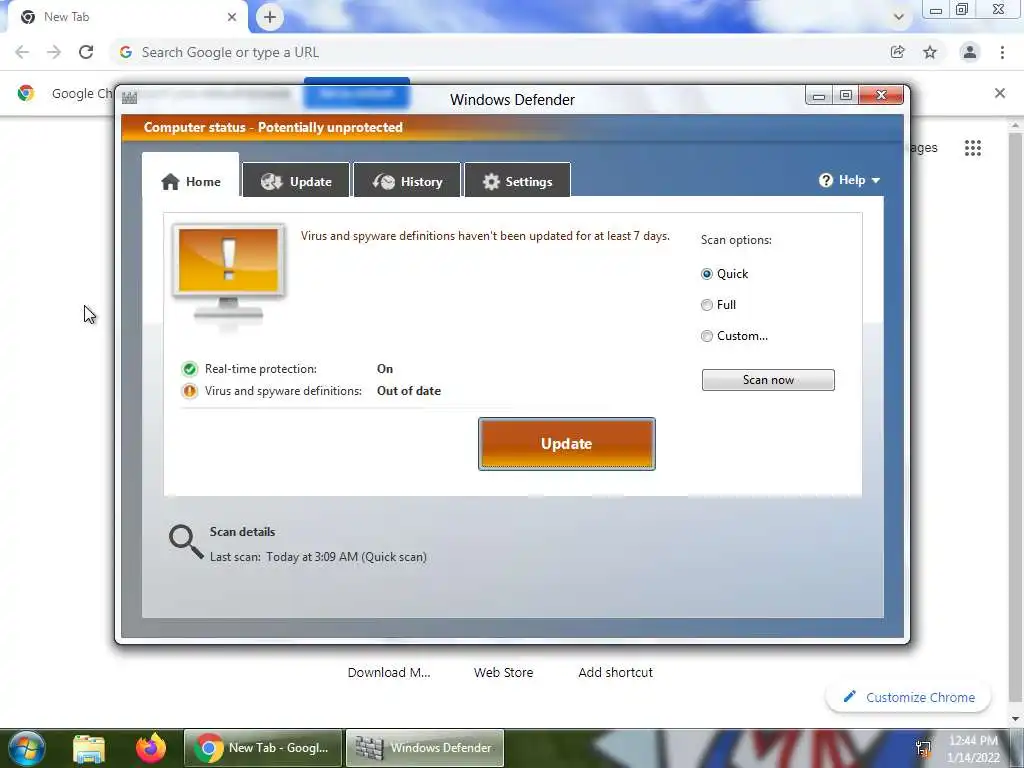The height and width of the screenshot is (768, 1024).
Task: Open the Download M... shortcut
Action: (x=389, y=672)
